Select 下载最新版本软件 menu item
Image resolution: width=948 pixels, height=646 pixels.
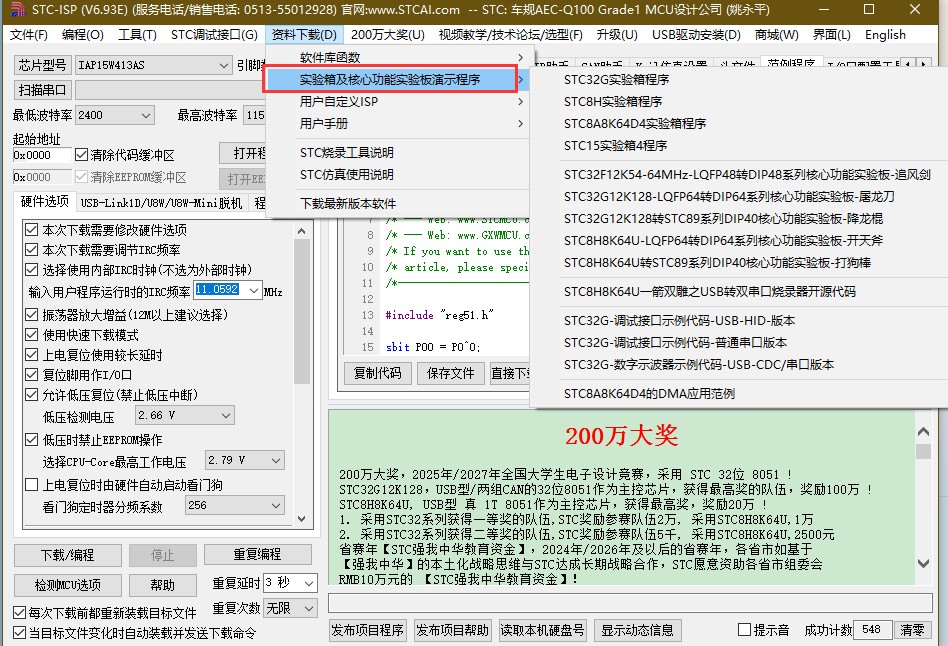tap(348, 204)
